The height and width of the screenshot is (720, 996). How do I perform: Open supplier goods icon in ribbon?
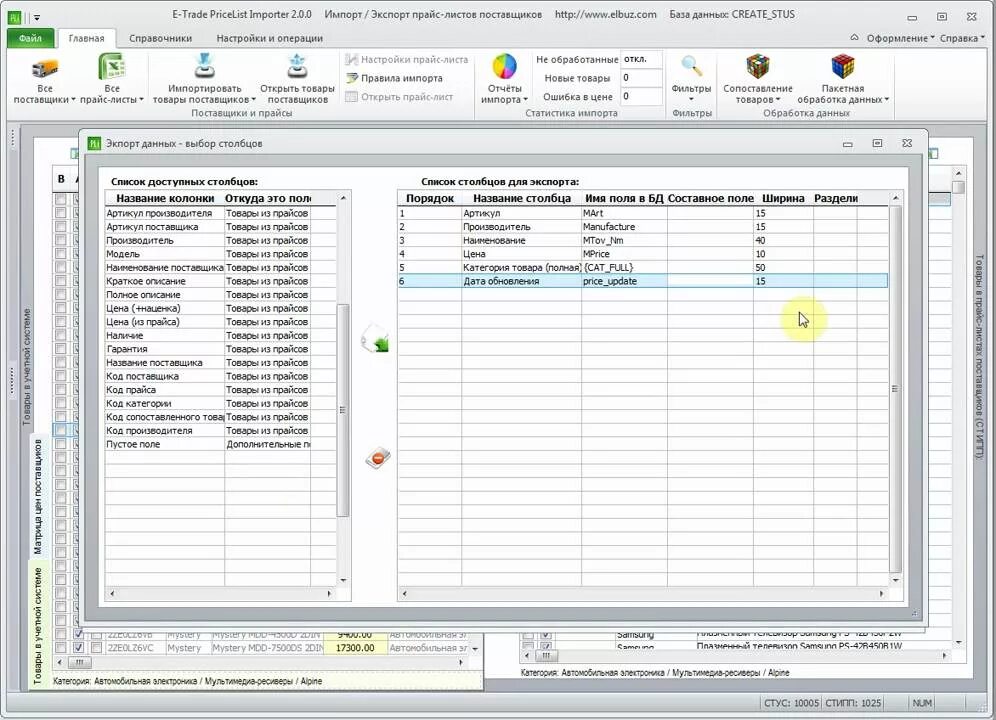point(297,67)
